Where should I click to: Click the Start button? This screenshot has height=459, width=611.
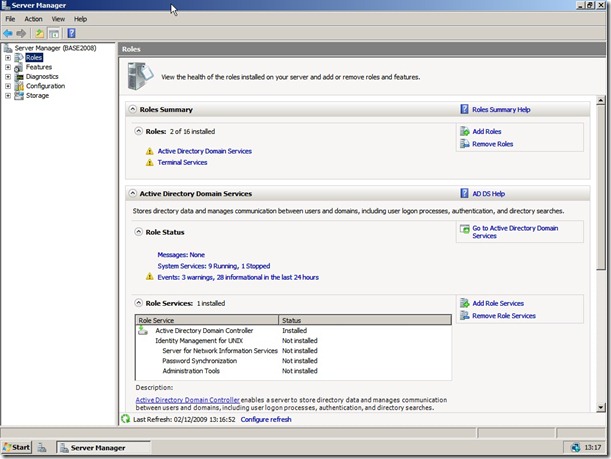pos(16,447)
